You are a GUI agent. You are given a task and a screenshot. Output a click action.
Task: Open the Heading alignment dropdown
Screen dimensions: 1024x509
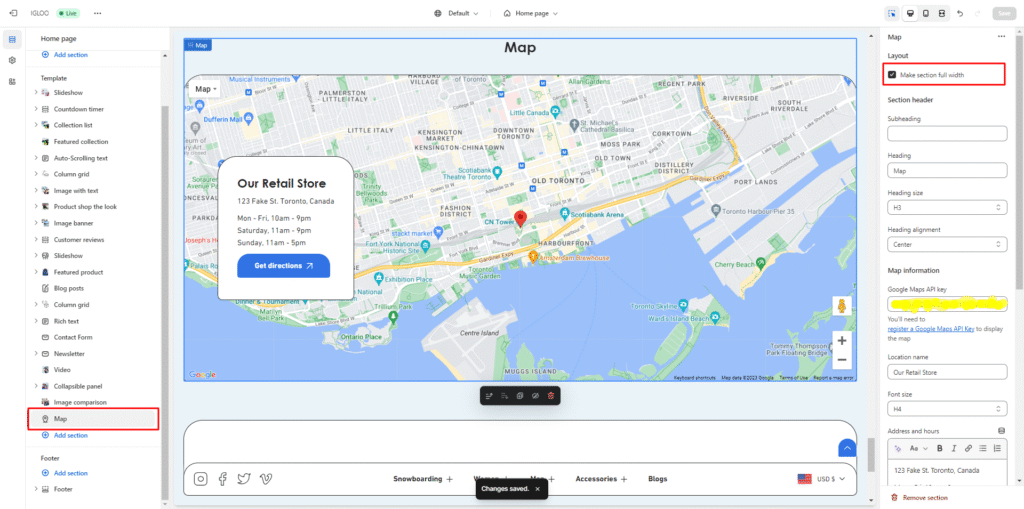point(946,244)
